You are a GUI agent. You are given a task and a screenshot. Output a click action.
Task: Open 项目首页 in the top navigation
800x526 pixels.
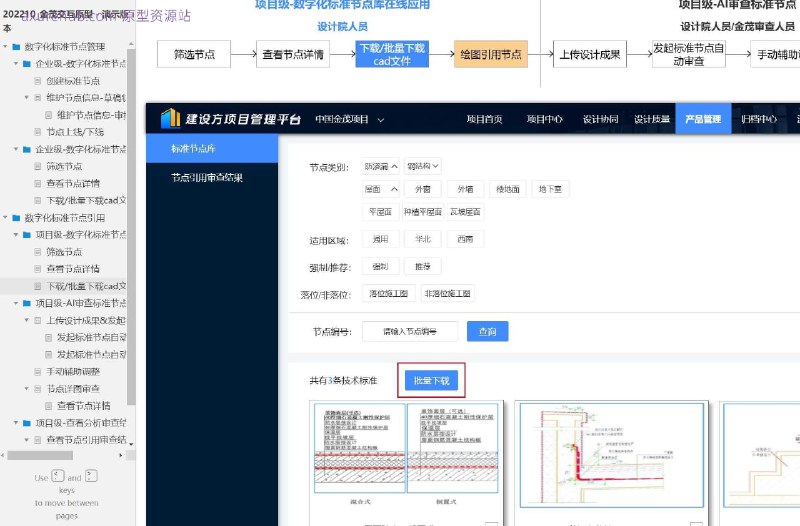coord(484,119)
